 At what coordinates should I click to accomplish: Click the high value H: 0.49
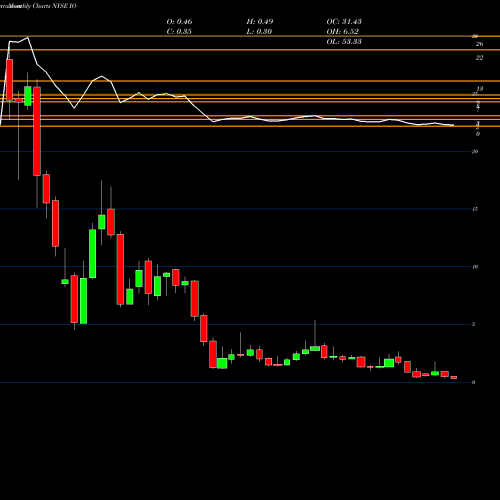click(x=260, y=22)
